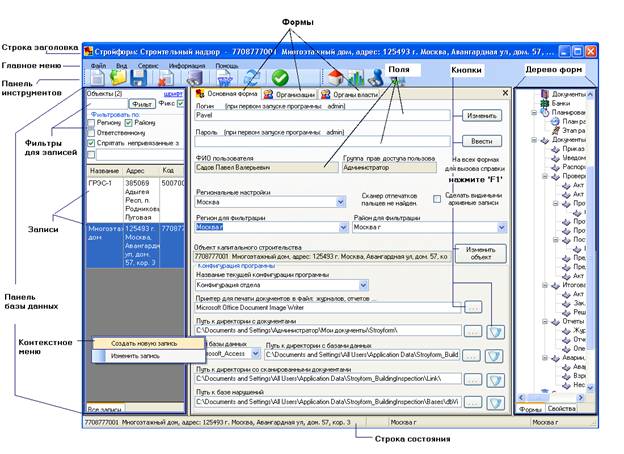The width and height of the screenshot is (624, 454).
Task: Click shield icon beside documents directory path
Action: pos(495,331)
